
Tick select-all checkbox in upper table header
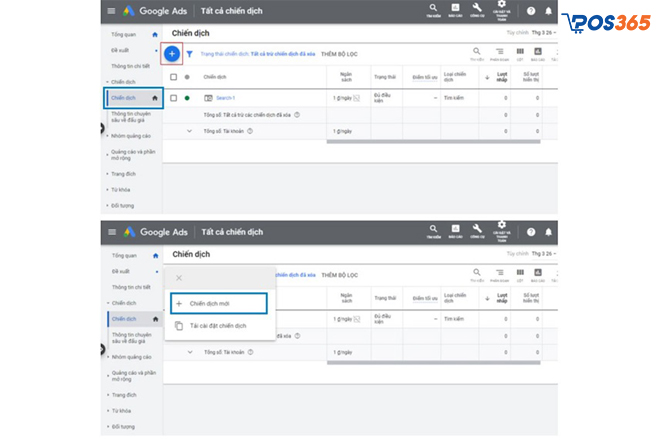(x=173, y=77)
